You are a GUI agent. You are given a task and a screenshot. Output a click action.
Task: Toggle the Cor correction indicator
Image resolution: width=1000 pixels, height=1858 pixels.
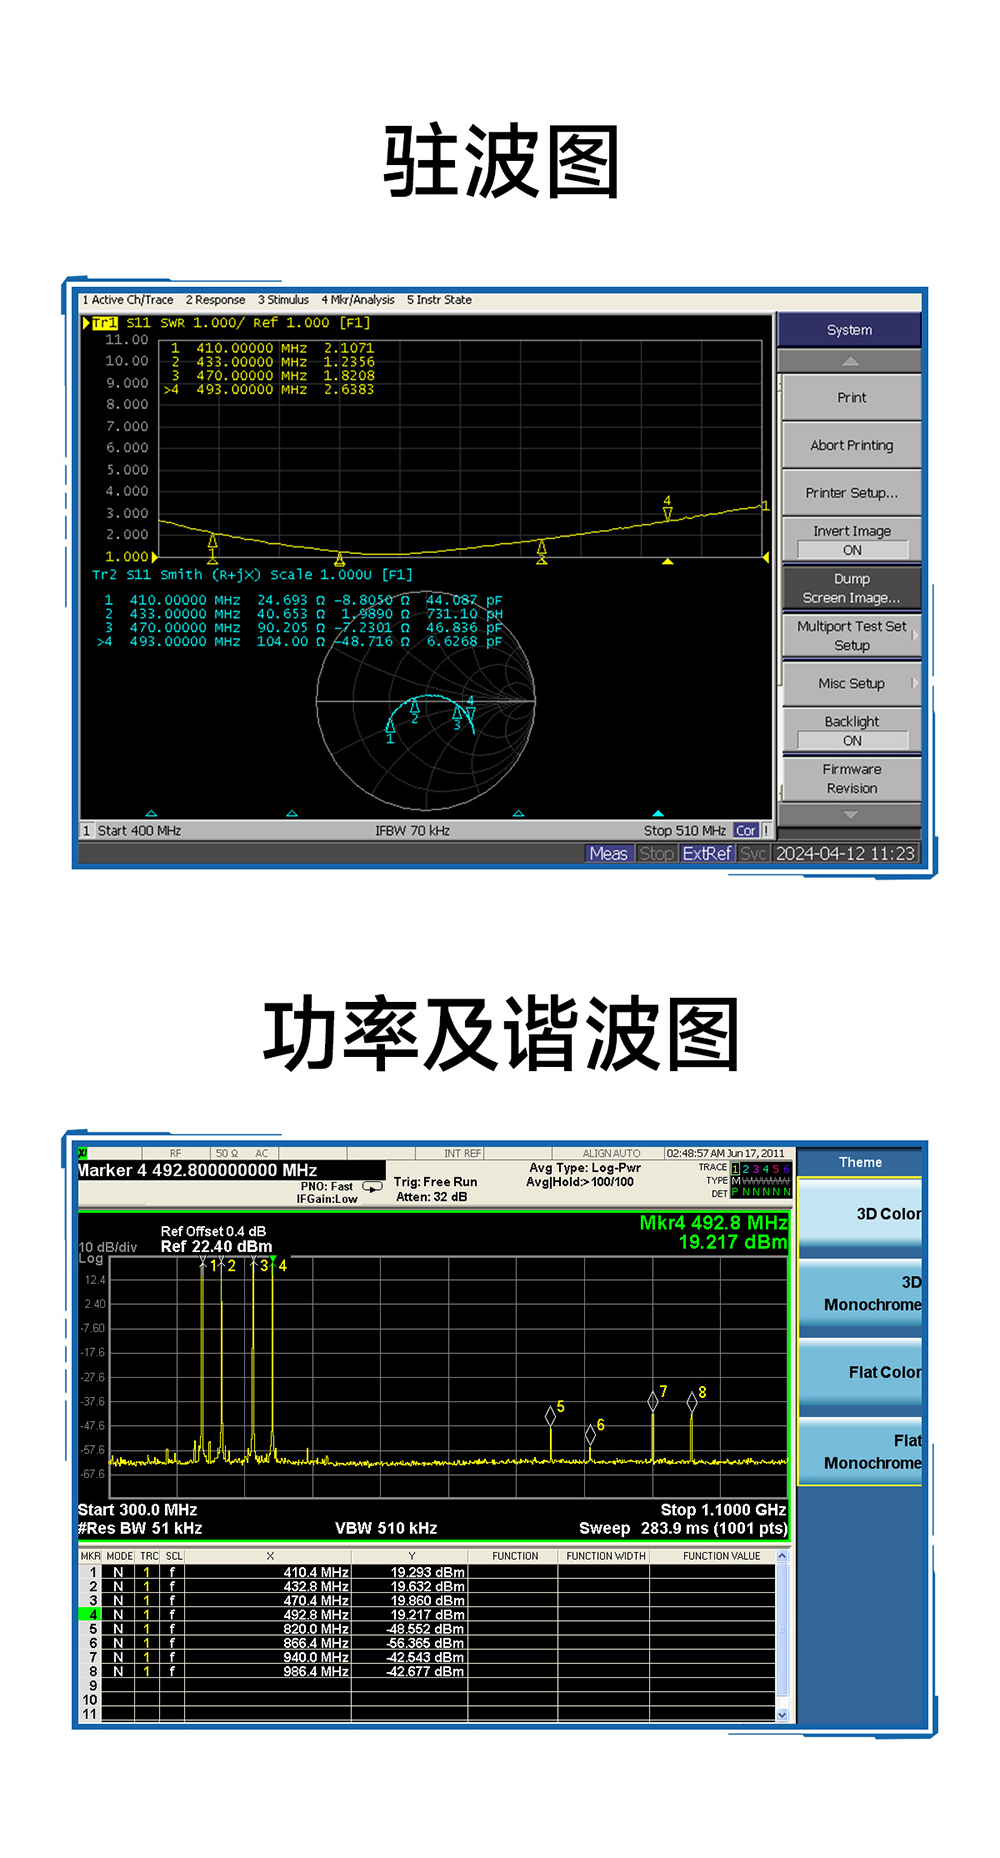(x=746, y=830)
